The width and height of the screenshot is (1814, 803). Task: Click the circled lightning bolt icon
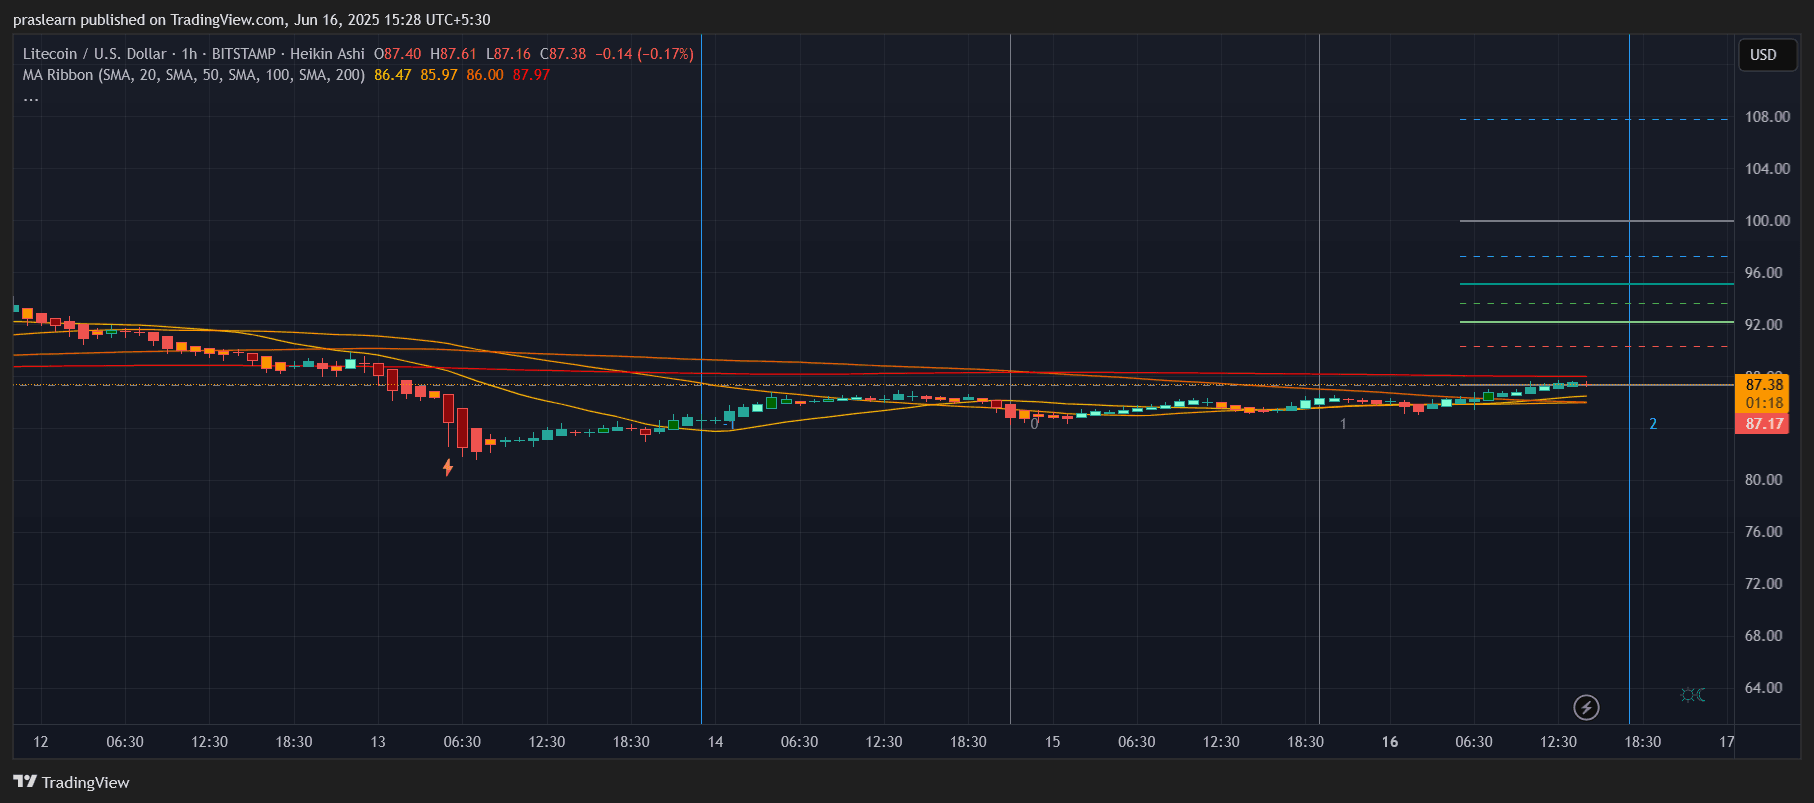1586,708
